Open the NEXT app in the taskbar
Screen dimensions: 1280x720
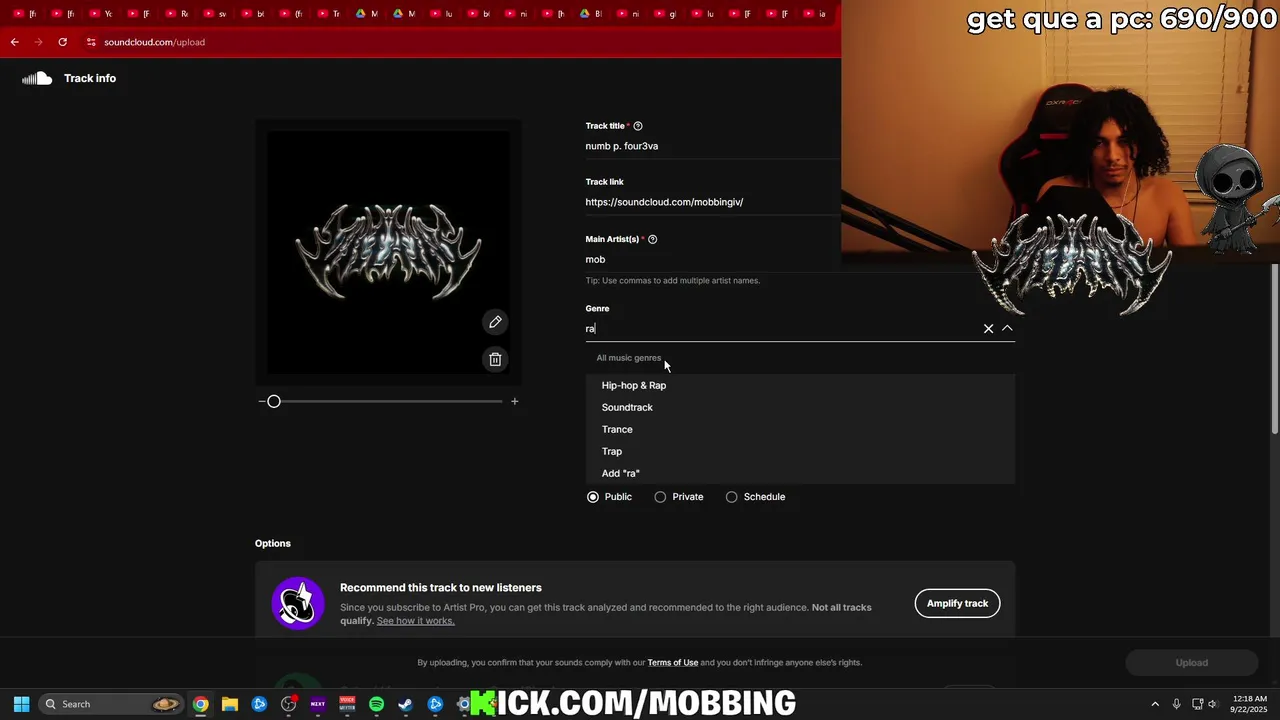[x=318, y=704]
